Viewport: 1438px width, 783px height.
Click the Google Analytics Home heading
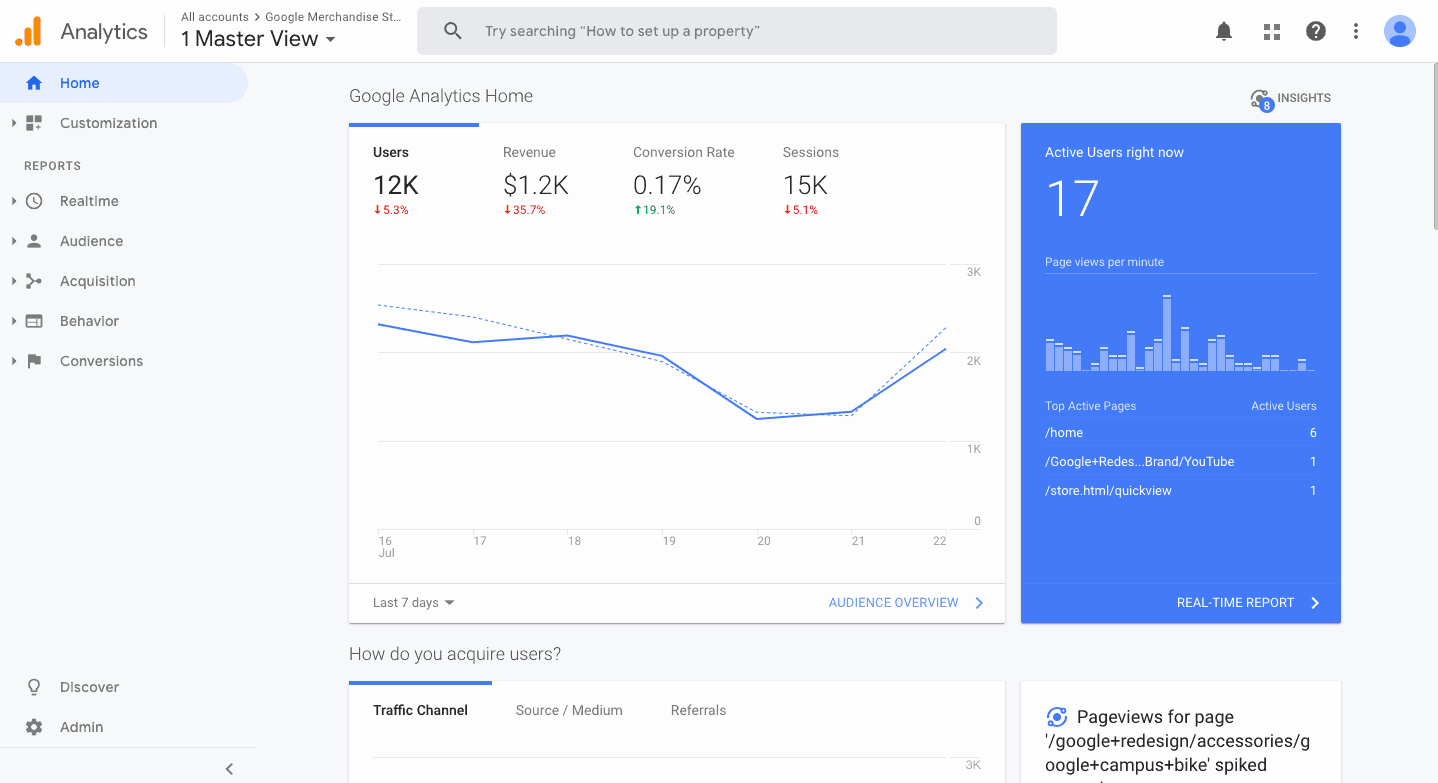coord(441,96)
